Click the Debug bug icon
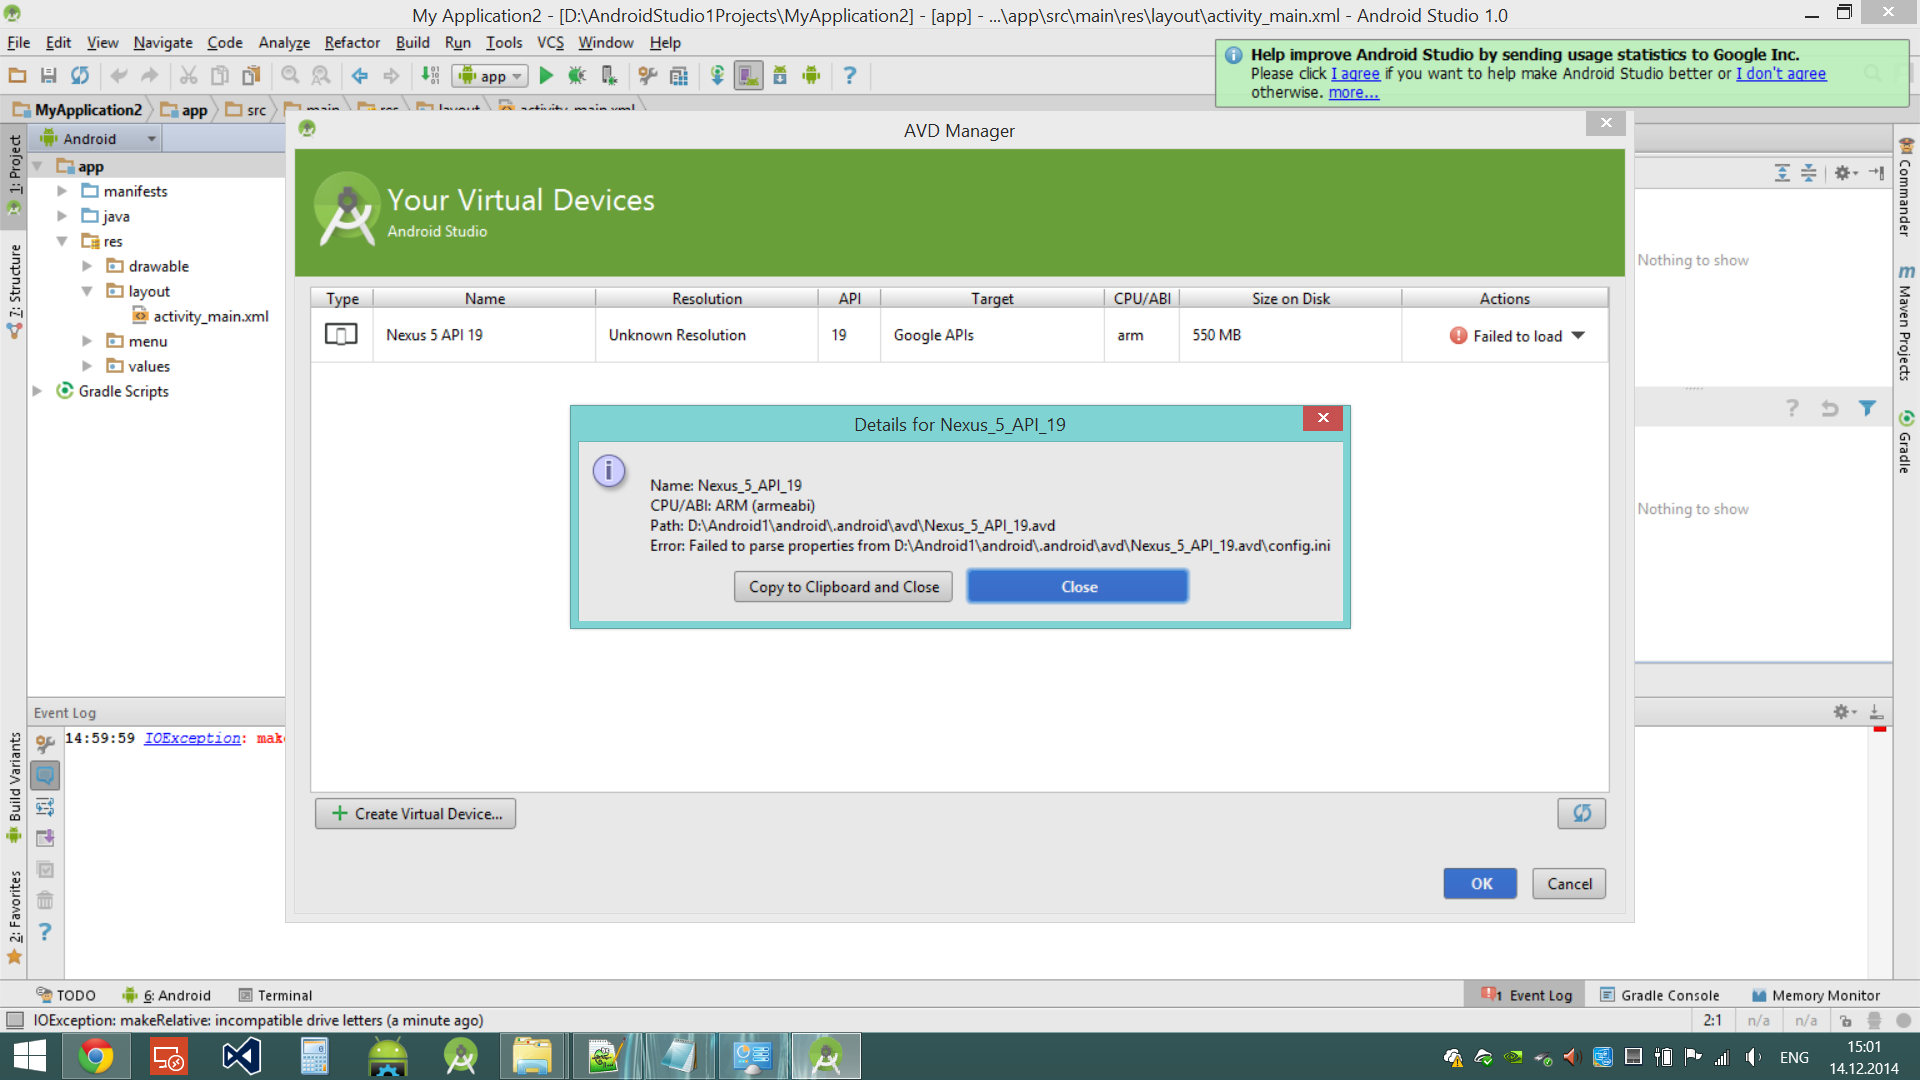 (x=577, y=75)
